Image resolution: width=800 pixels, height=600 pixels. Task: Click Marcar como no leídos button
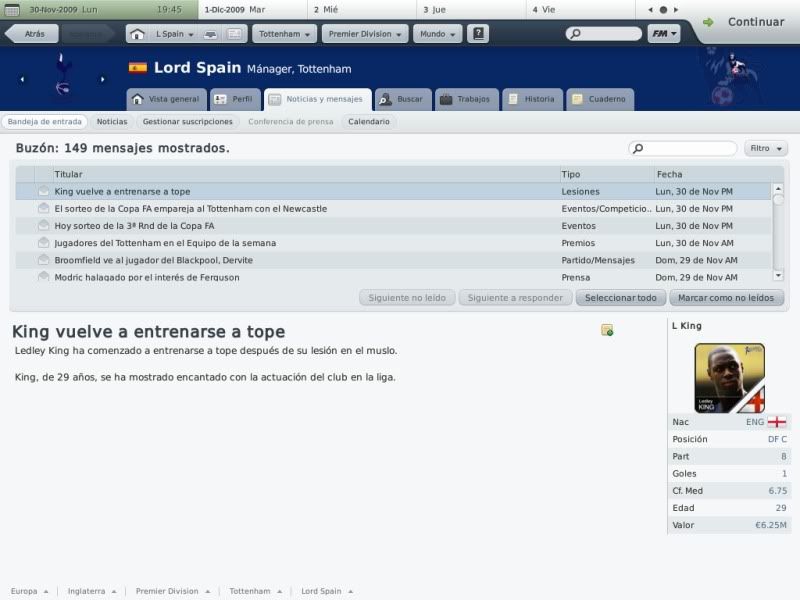(x=726, y=298)
